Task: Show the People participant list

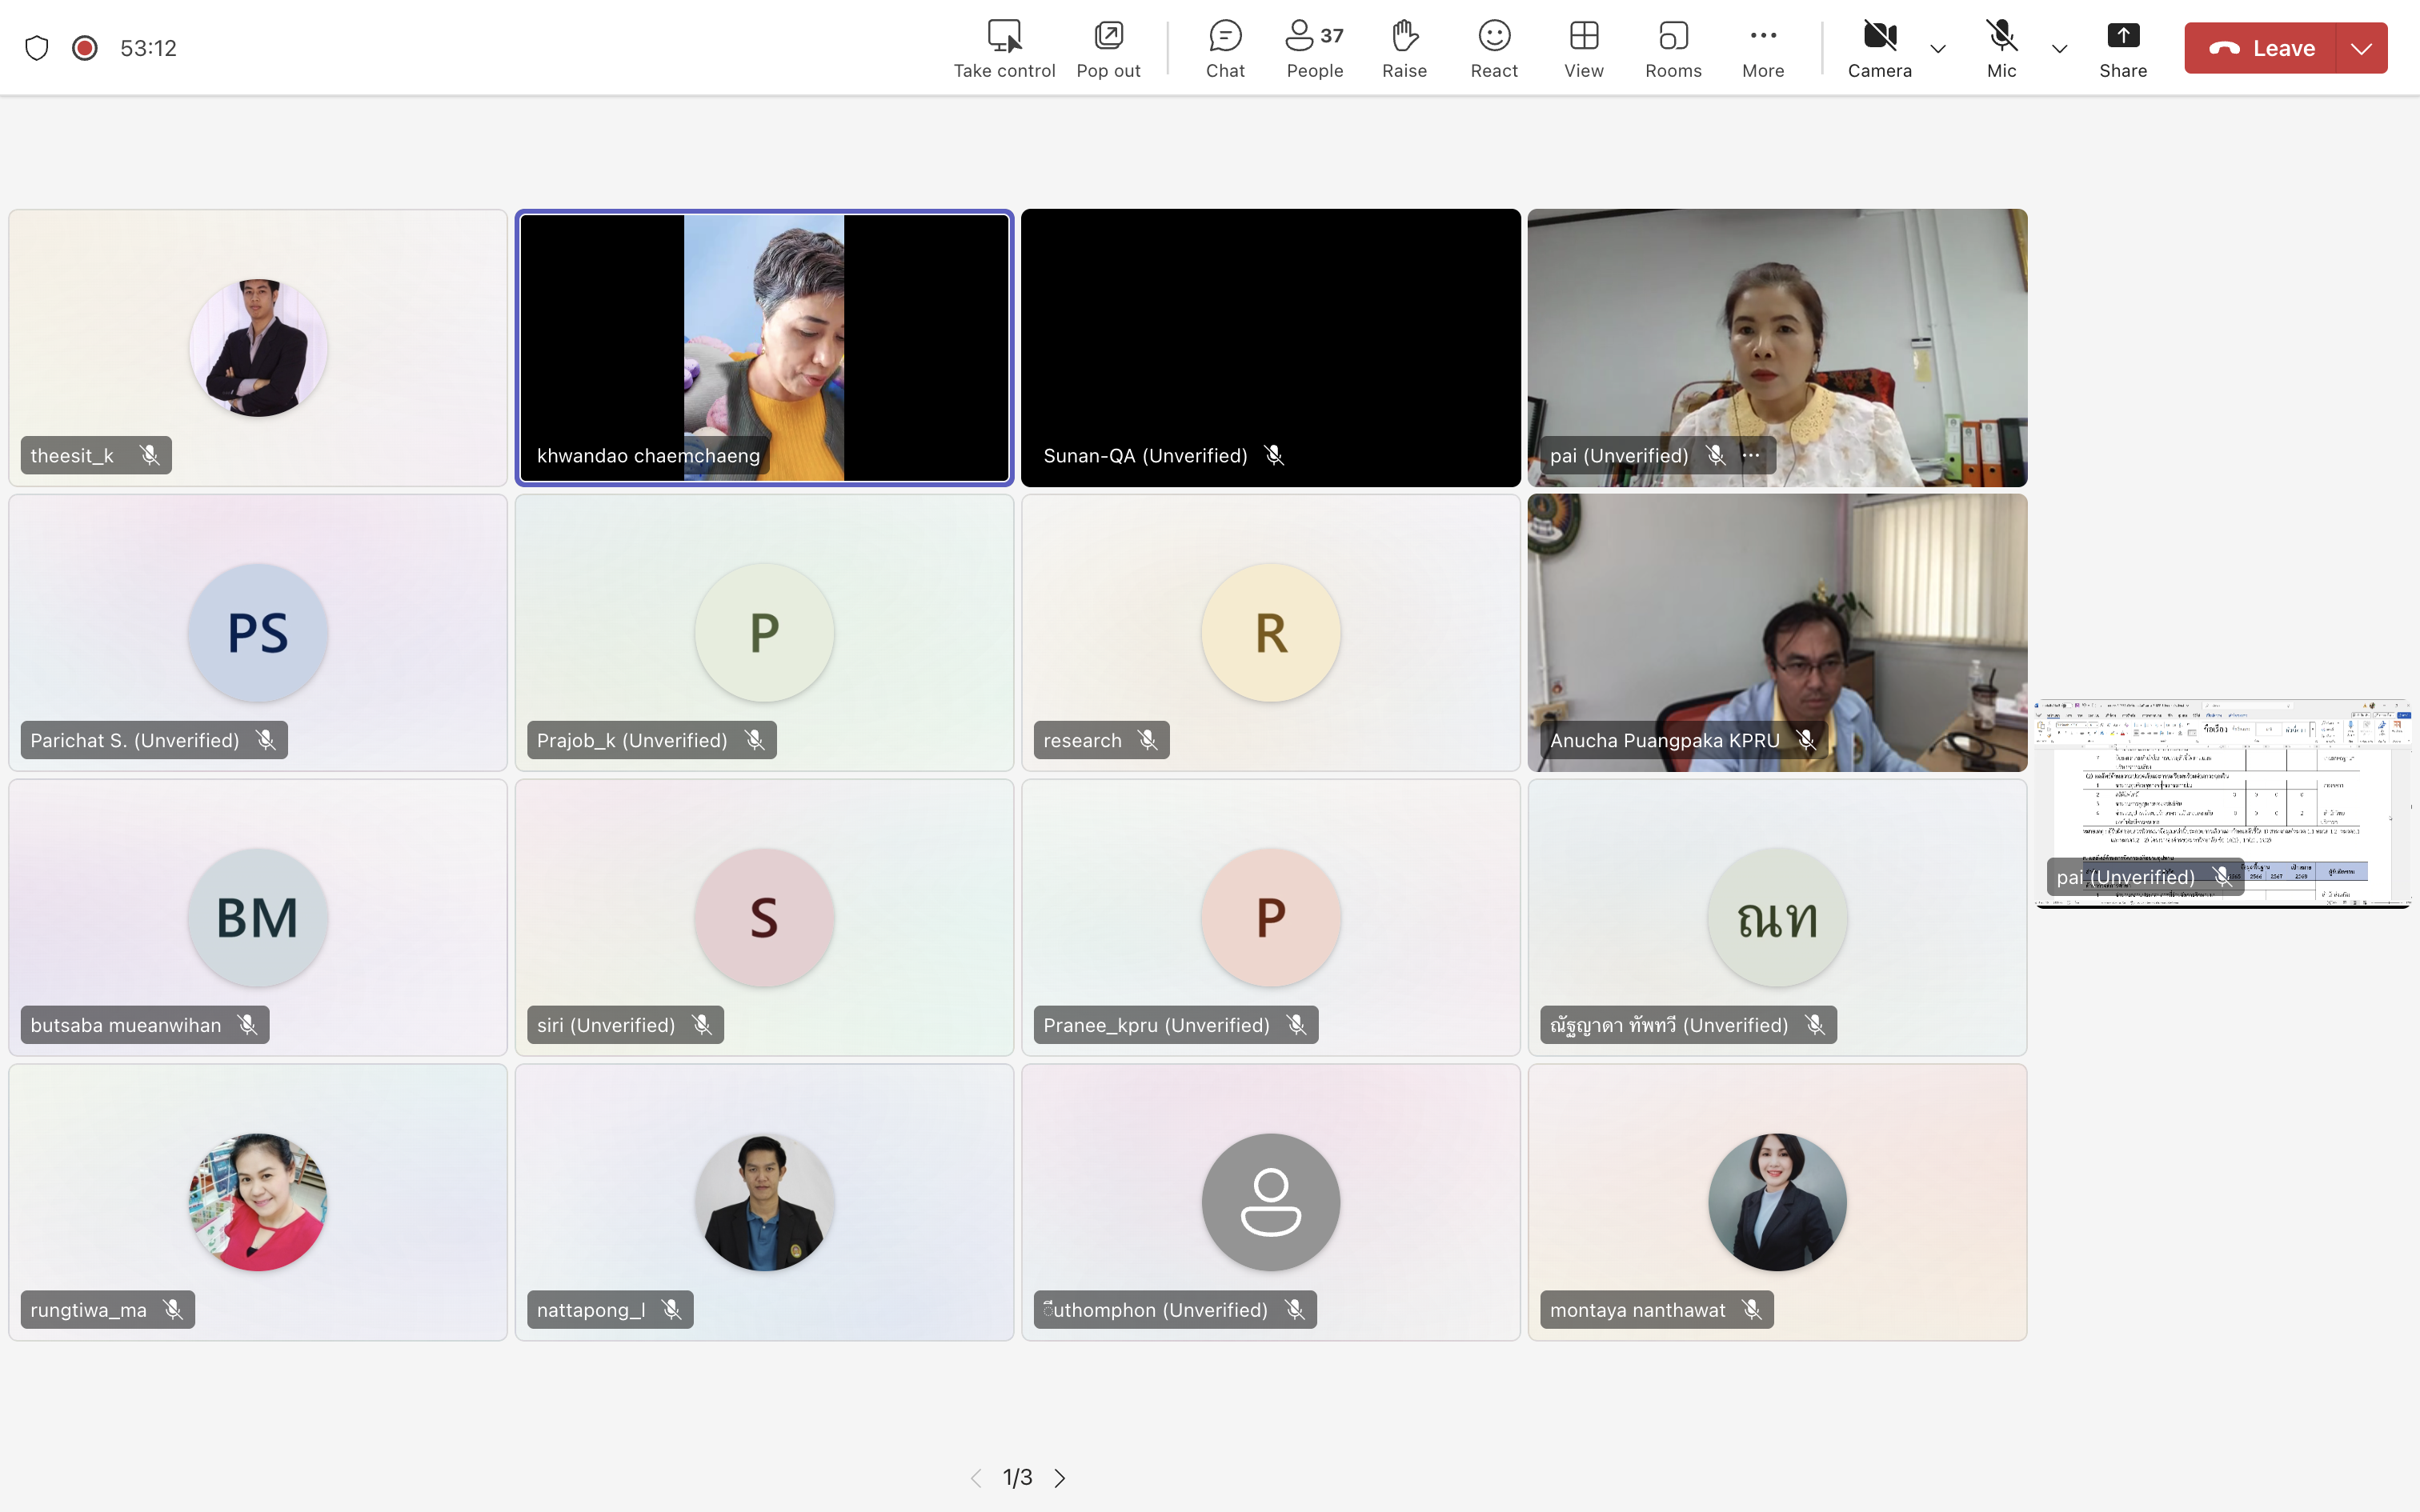Action: [x=1314, y=48]
